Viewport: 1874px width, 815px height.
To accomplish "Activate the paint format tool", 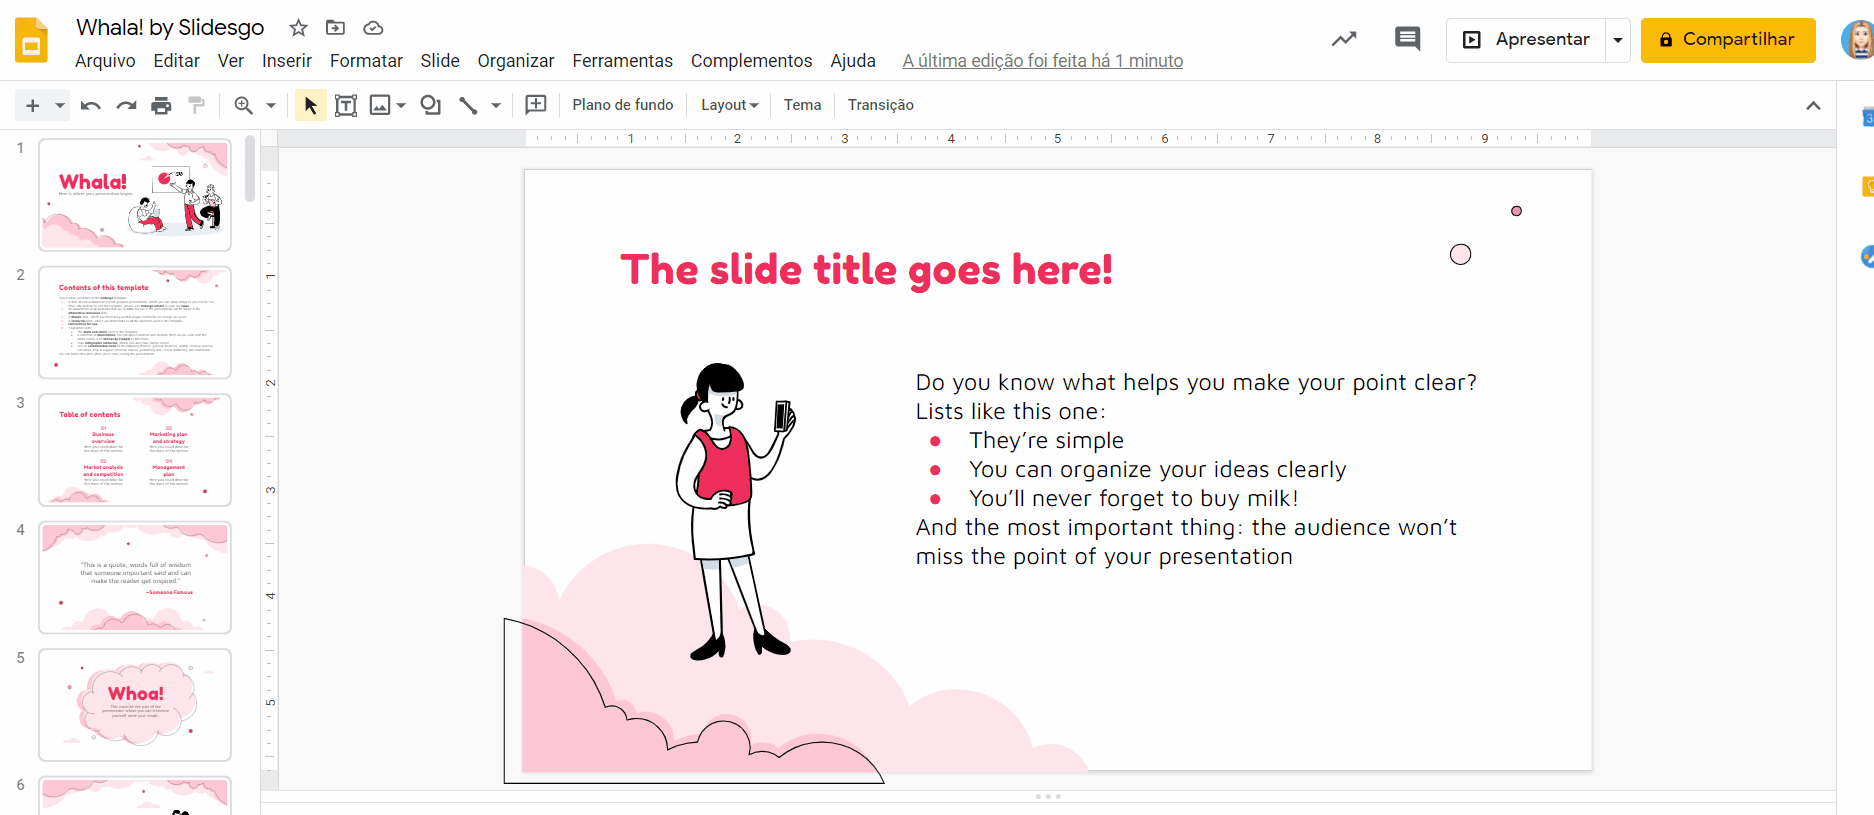I will point(197,105).
